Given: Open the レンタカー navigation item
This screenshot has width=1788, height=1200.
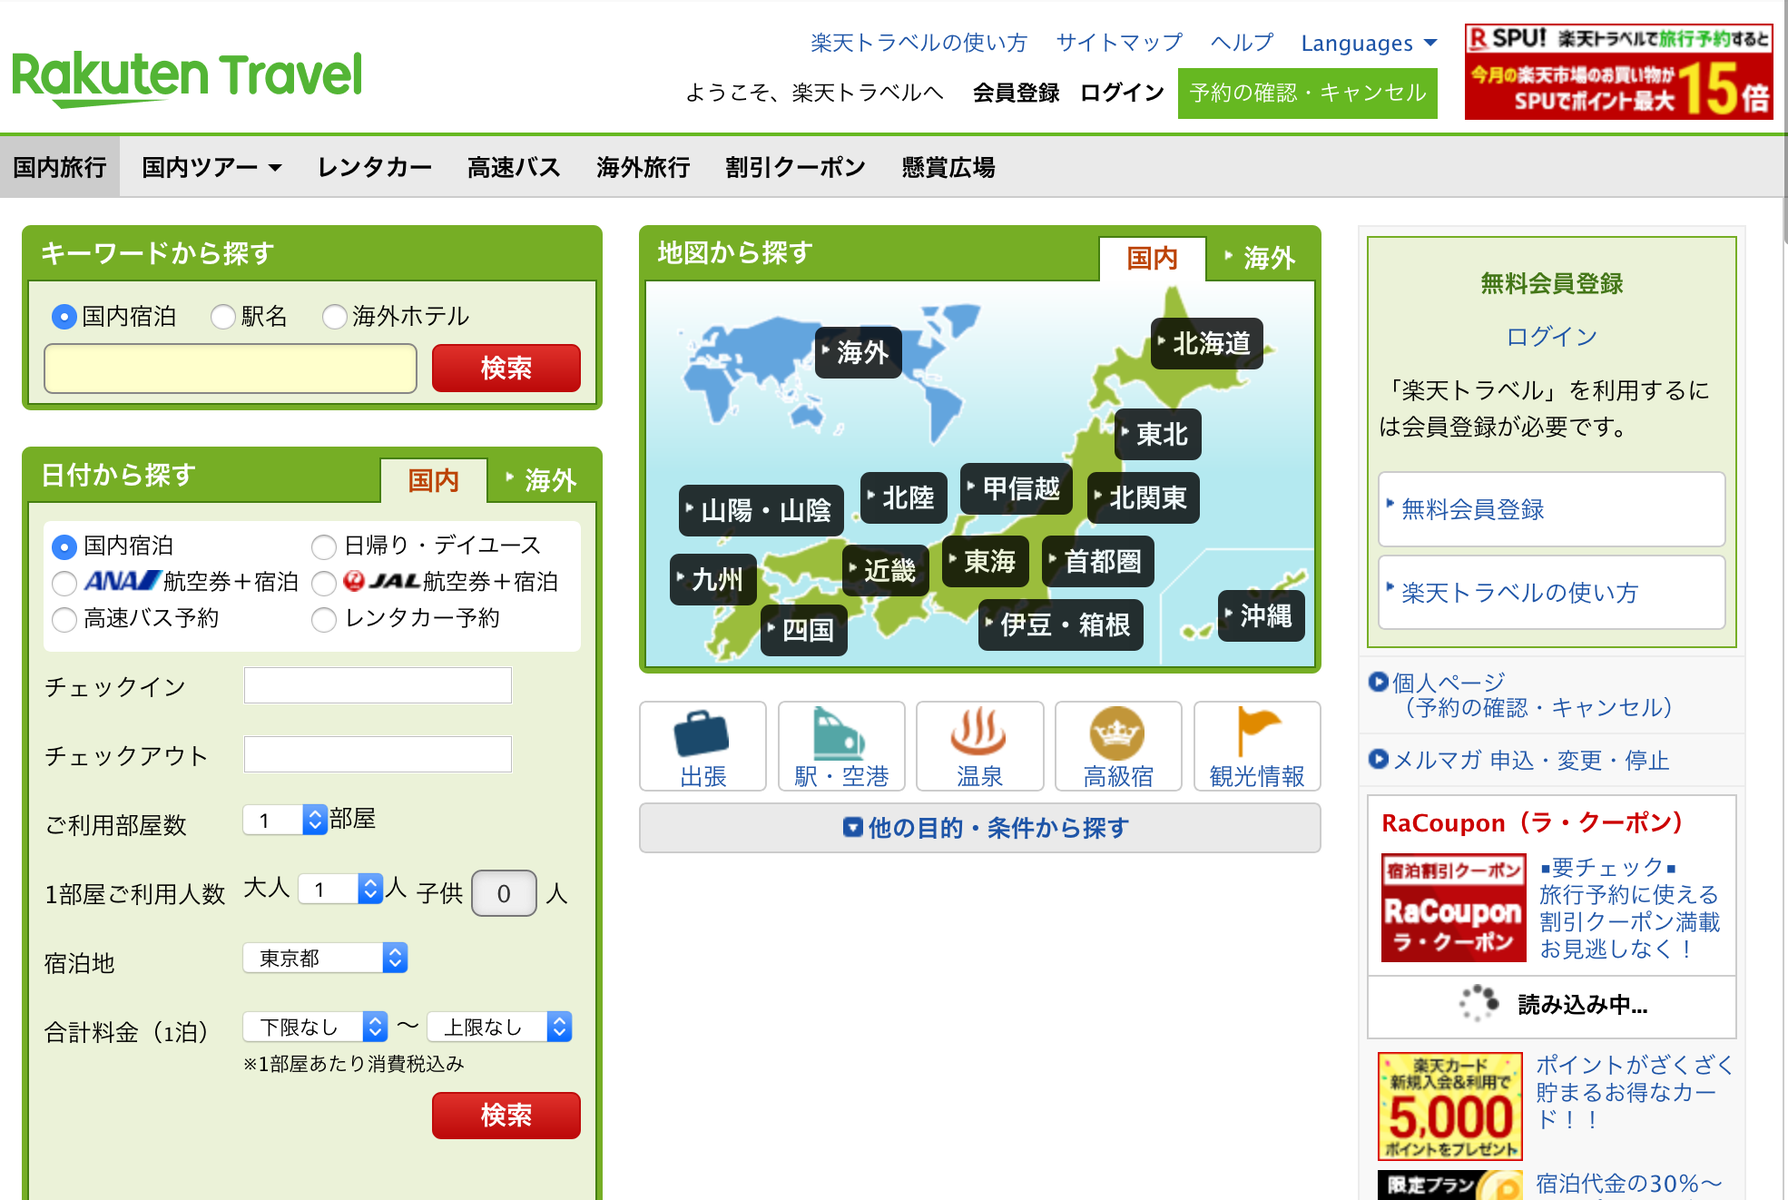Looking at the screenshot, I should pyautogui.click(x=375, y=167).
